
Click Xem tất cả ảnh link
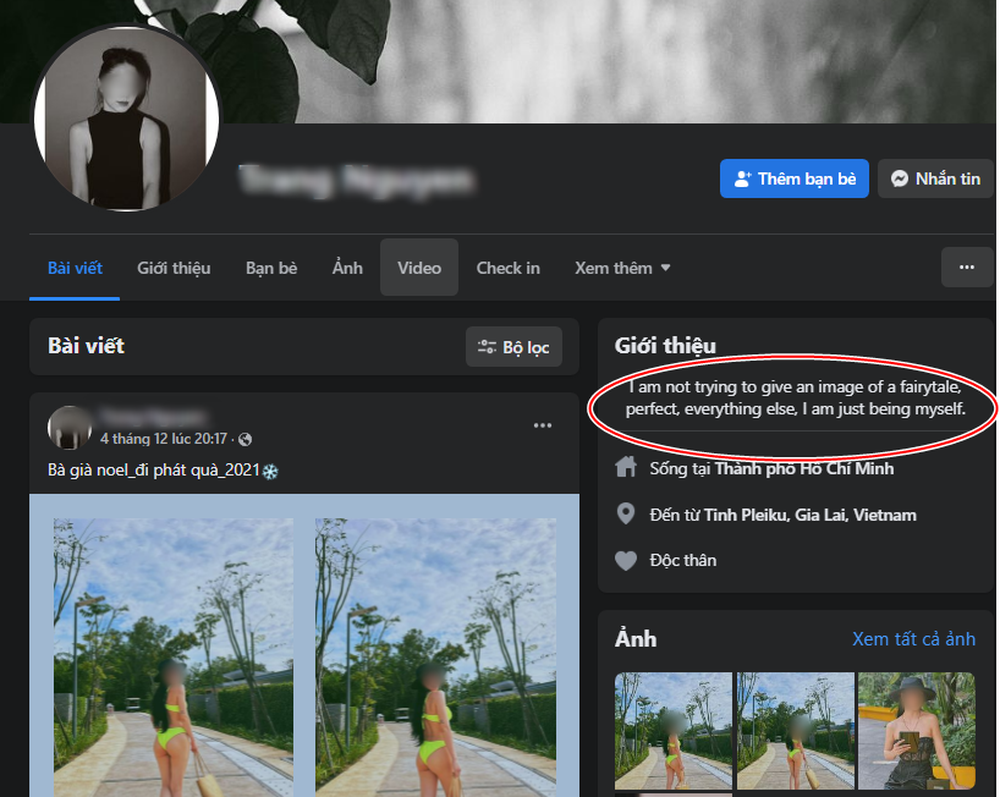913,639
